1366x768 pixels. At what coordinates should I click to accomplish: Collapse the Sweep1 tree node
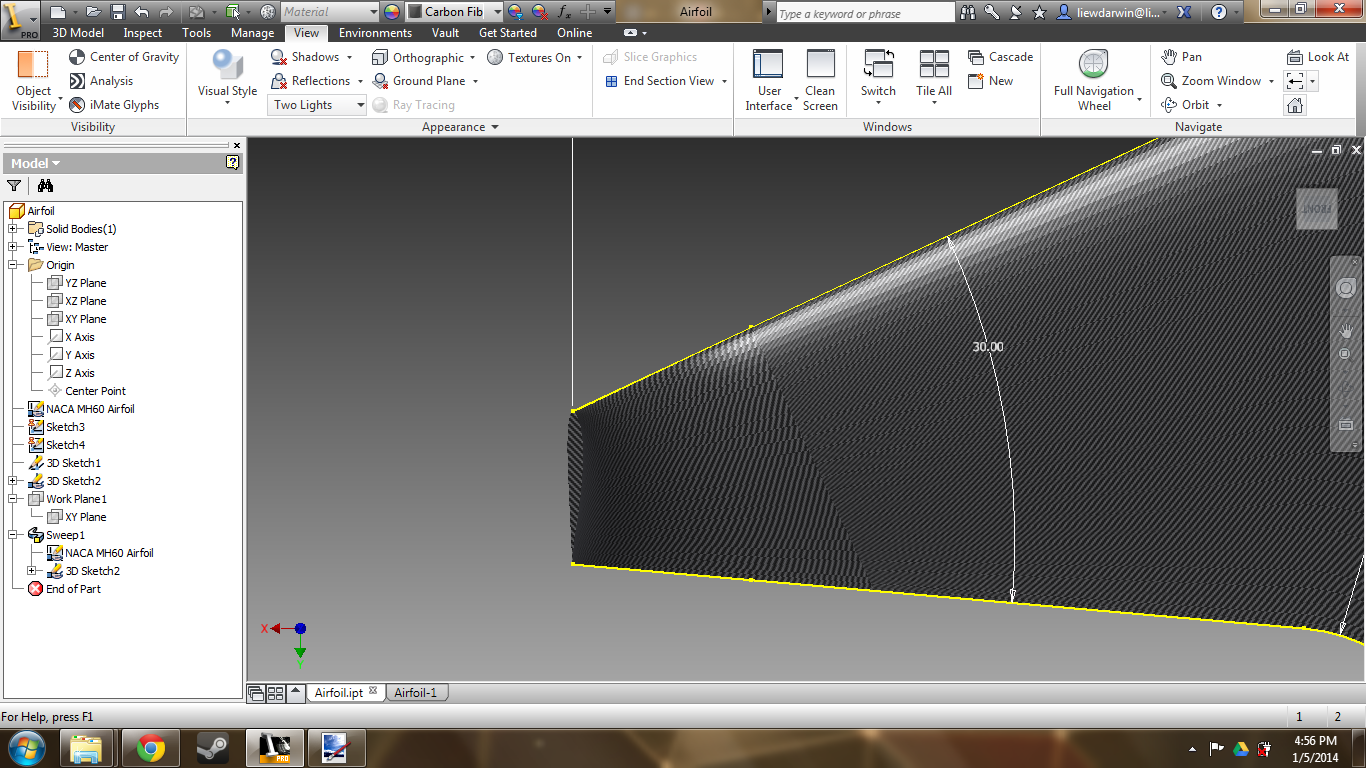[13, 535]
